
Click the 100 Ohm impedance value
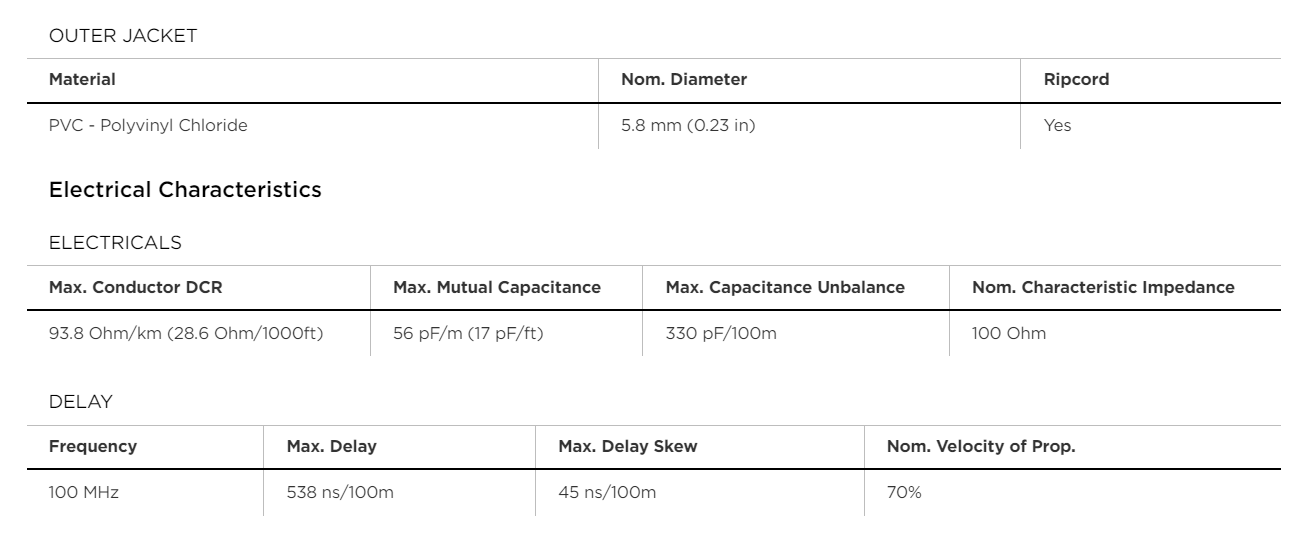1009,333
